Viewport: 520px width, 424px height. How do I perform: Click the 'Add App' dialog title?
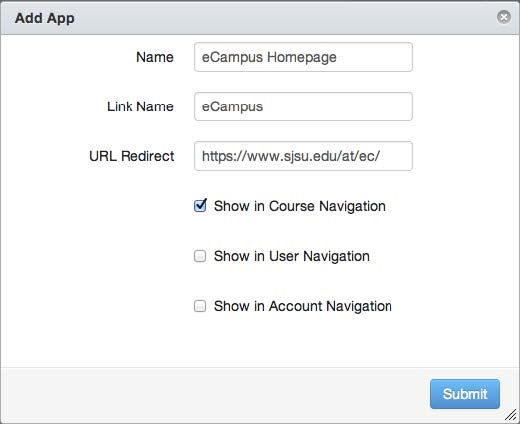[45, 18]
